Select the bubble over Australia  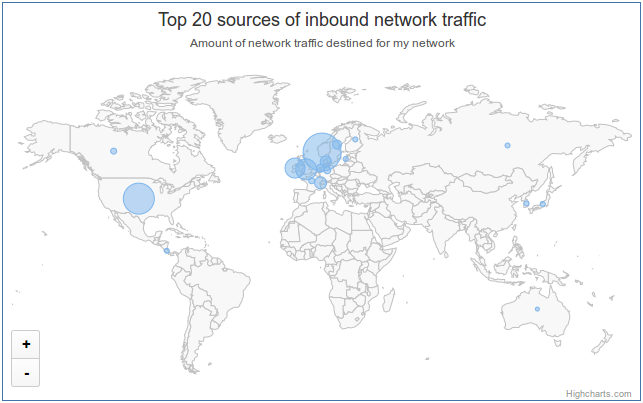click(x=537, y=309)
